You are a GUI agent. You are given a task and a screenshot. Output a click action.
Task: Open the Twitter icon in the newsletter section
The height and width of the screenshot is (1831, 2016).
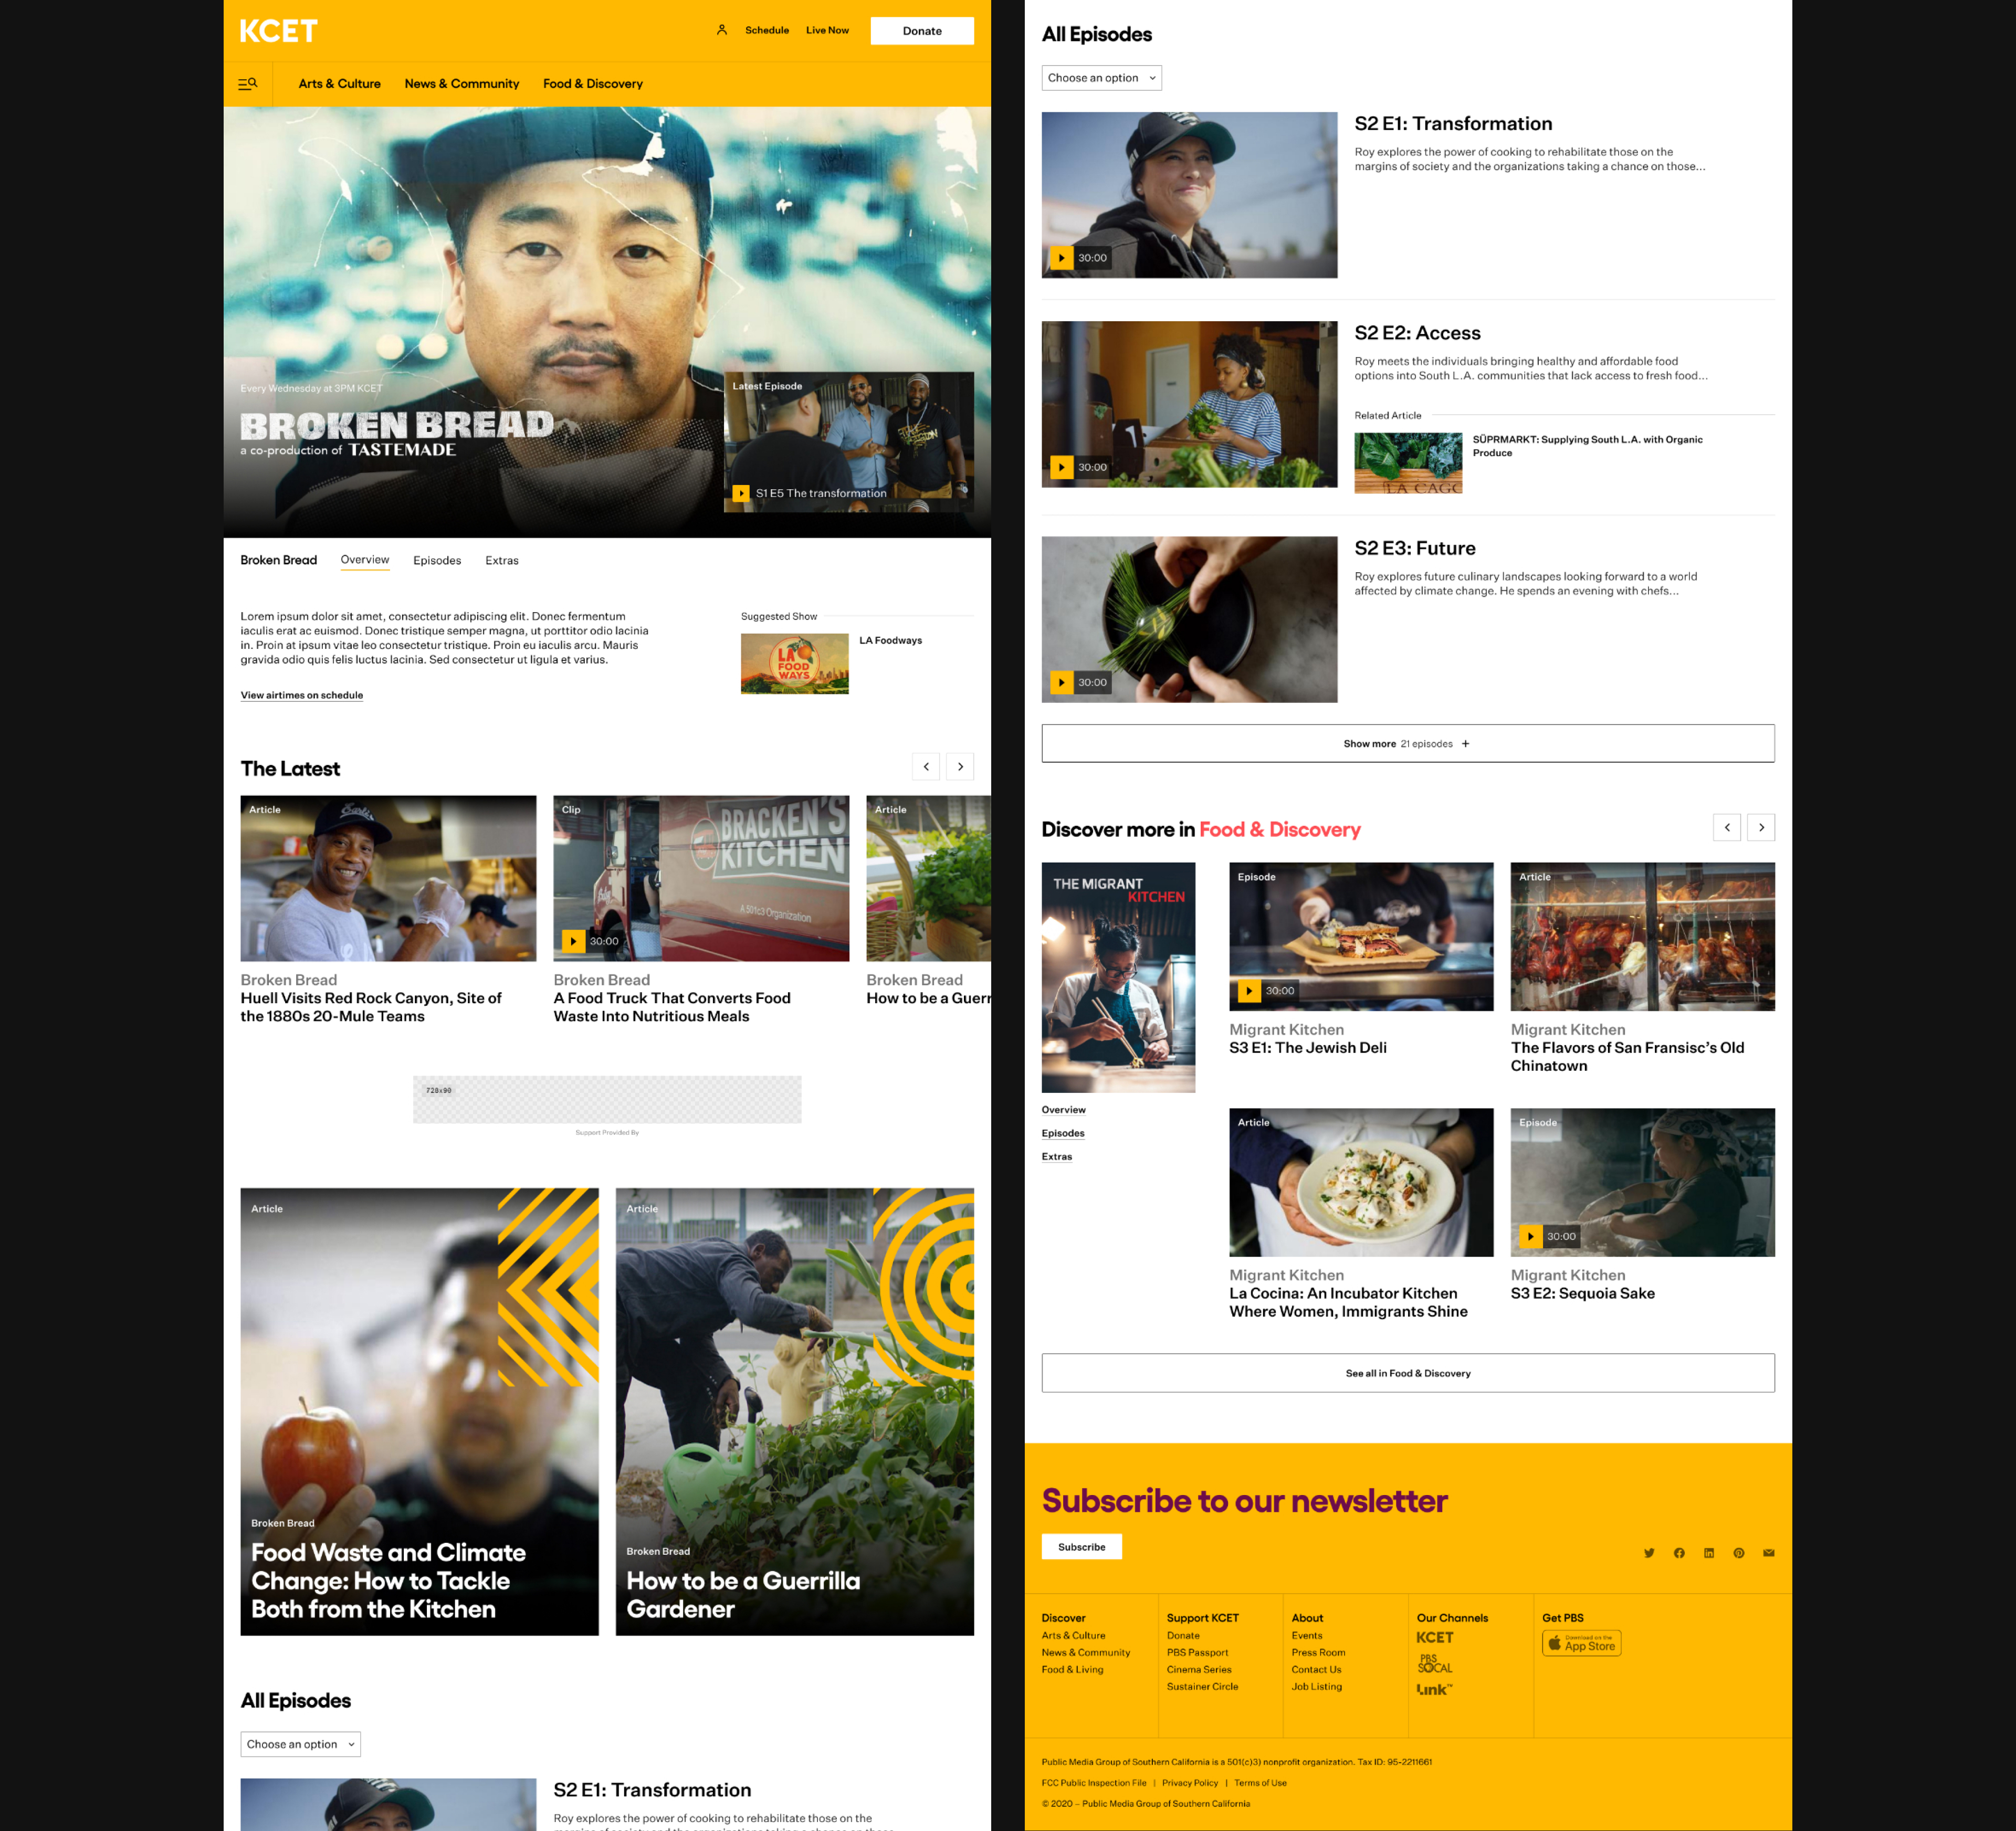[x=1649, y=1553]
